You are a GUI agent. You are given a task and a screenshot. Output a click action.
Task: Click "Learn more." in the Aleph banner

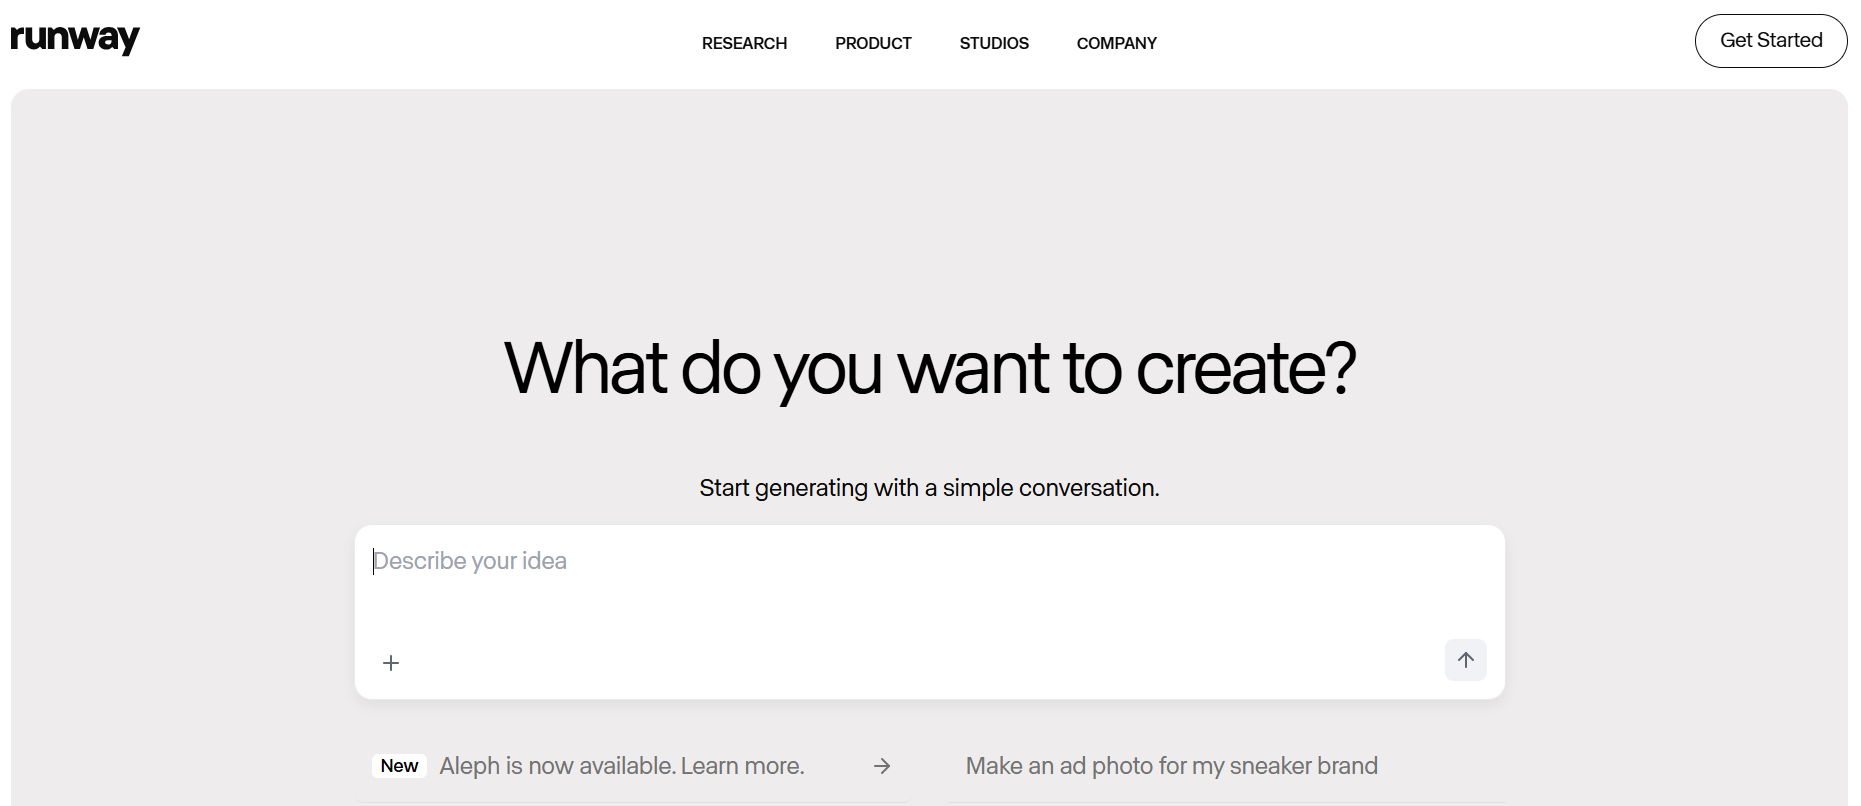tap(743, 766)
